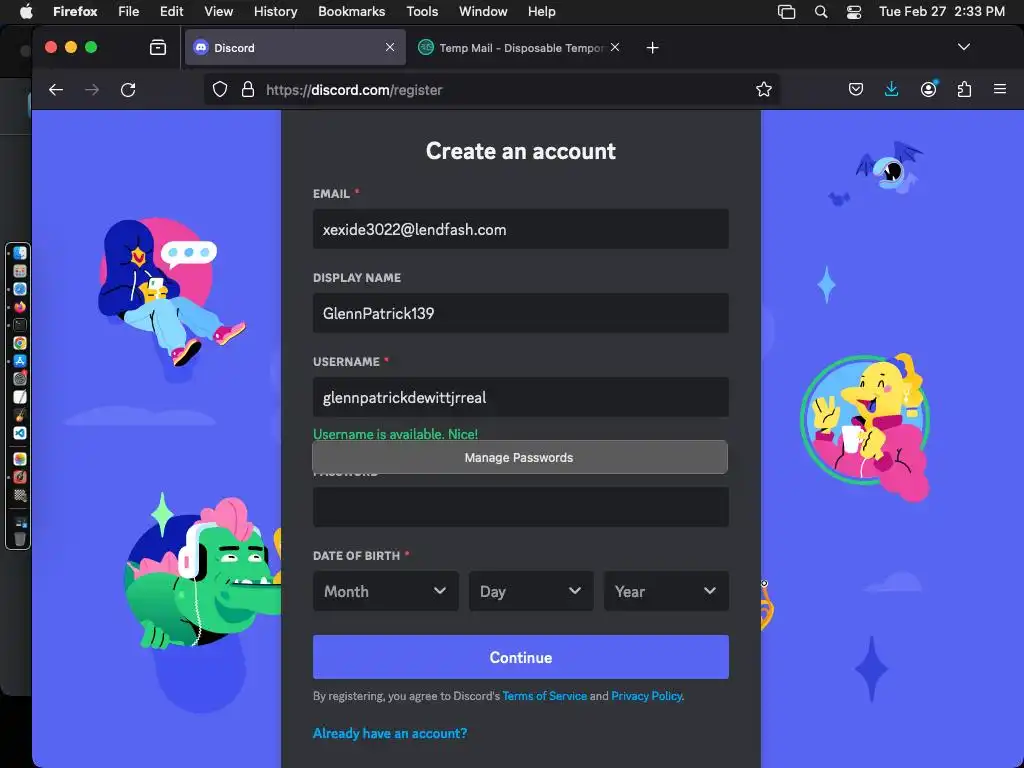Open the Apple menu
This screenshot has width=1024, height=768.
click(26, 12)
